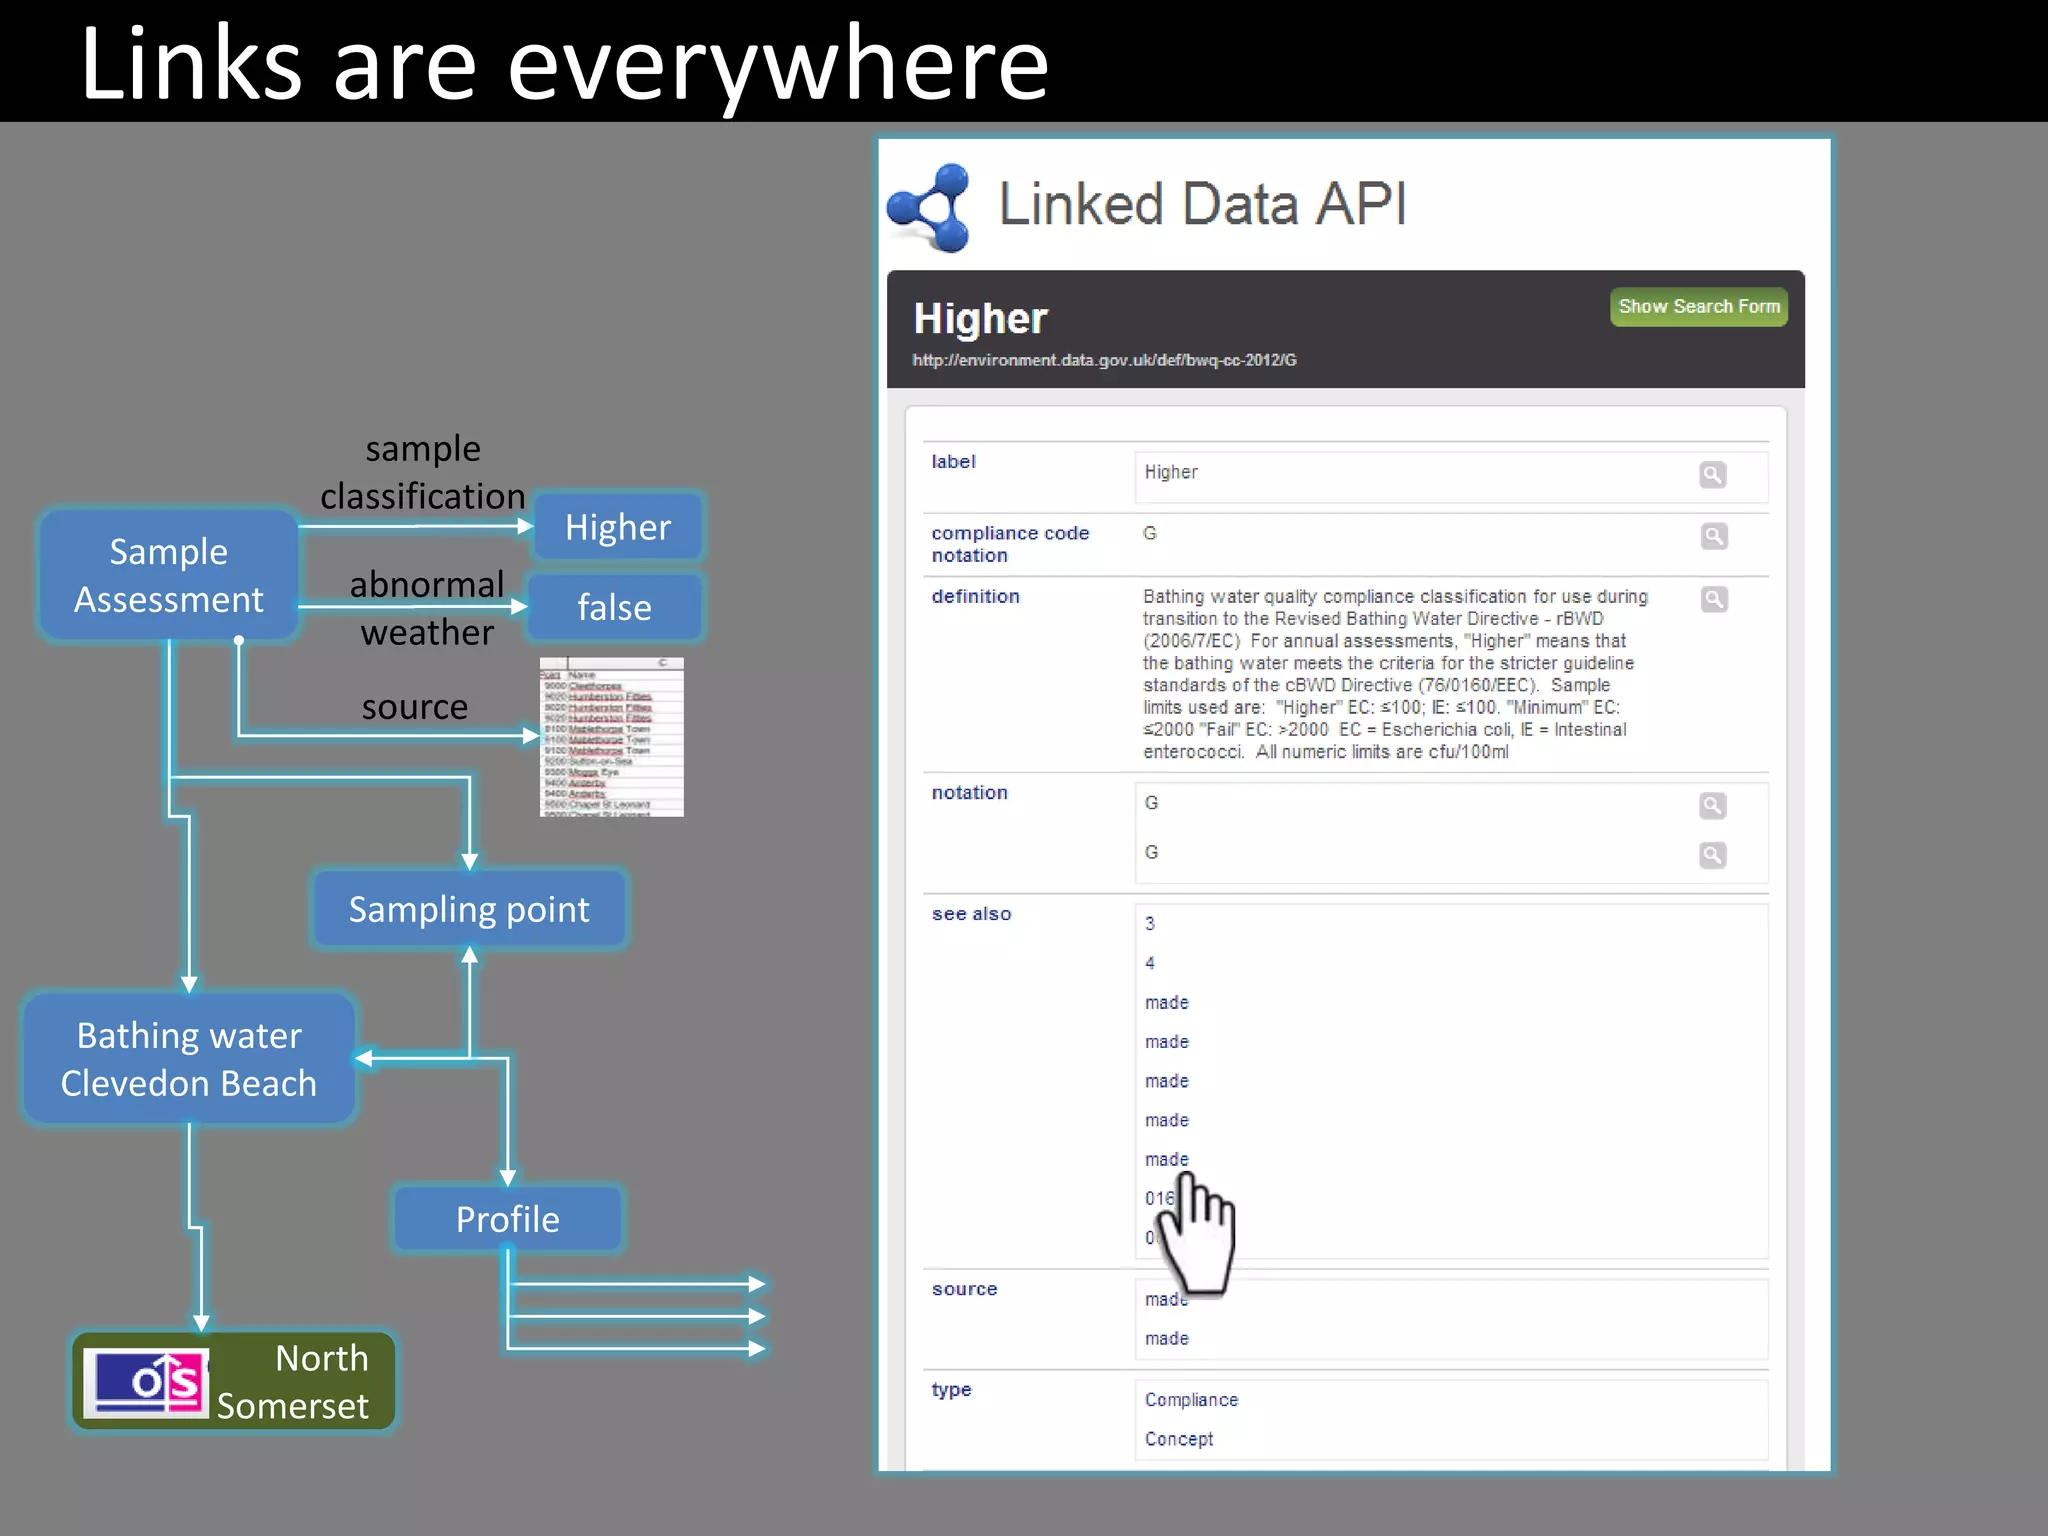Open the Compliance type link
The width and height of the screenshot is (2048, 1536).
coord(1191,1400)
